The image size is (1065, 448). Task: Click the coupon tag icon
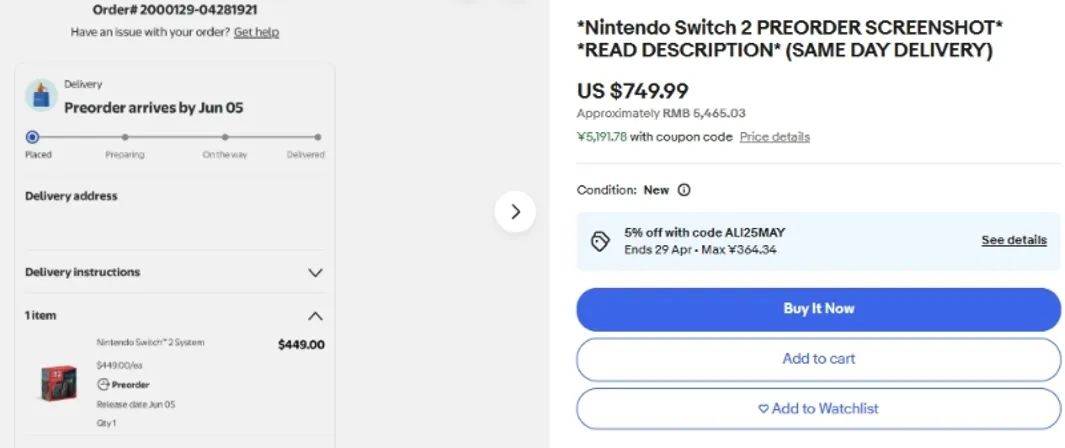coord(600,241)
